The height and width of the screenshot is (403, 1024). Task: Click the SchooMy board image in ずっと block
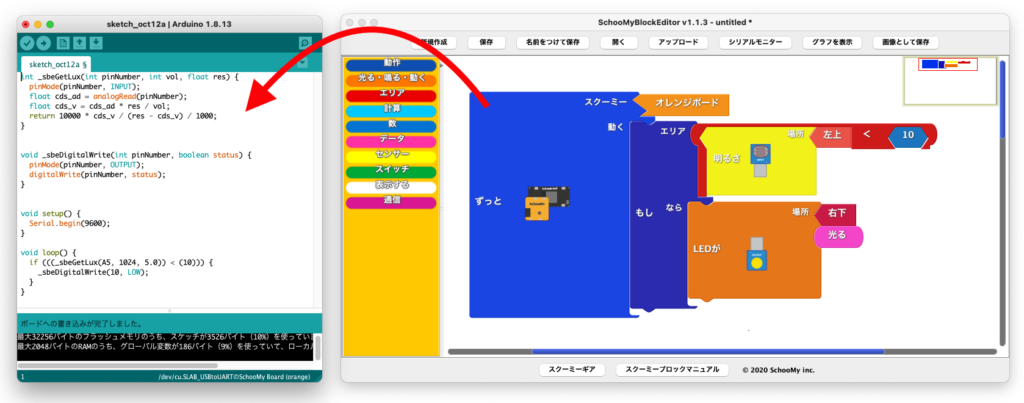546,202
